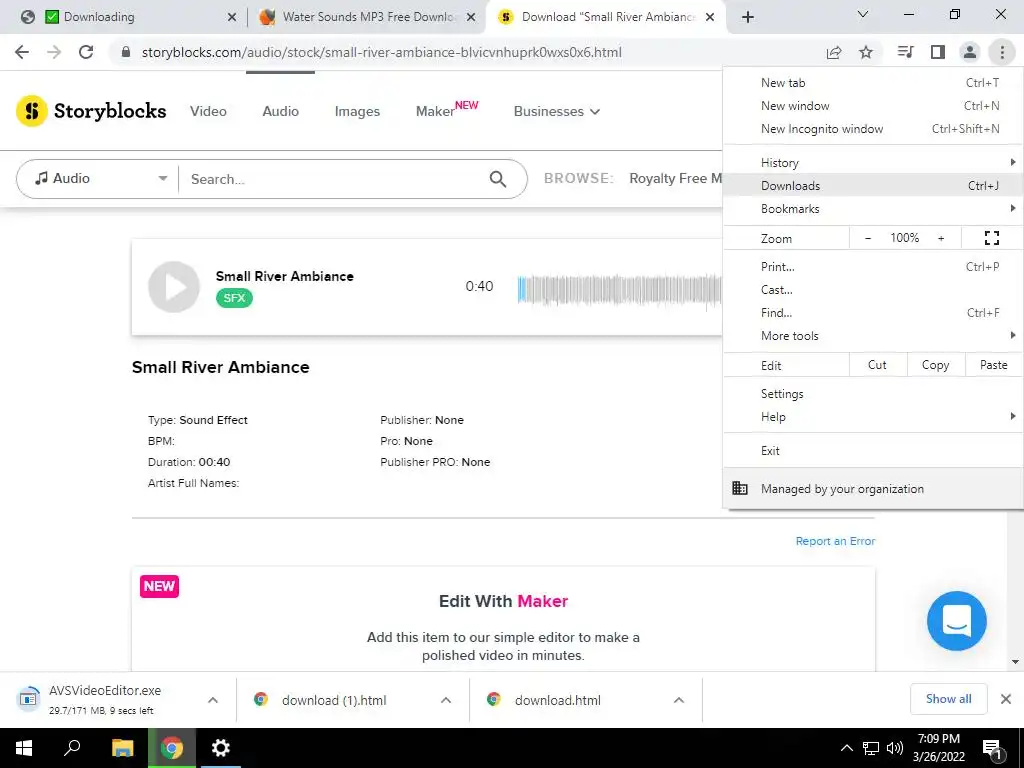The image size is (1024, 768).
Task: Toggle the browser side panel icon
Action: [938, 52]
